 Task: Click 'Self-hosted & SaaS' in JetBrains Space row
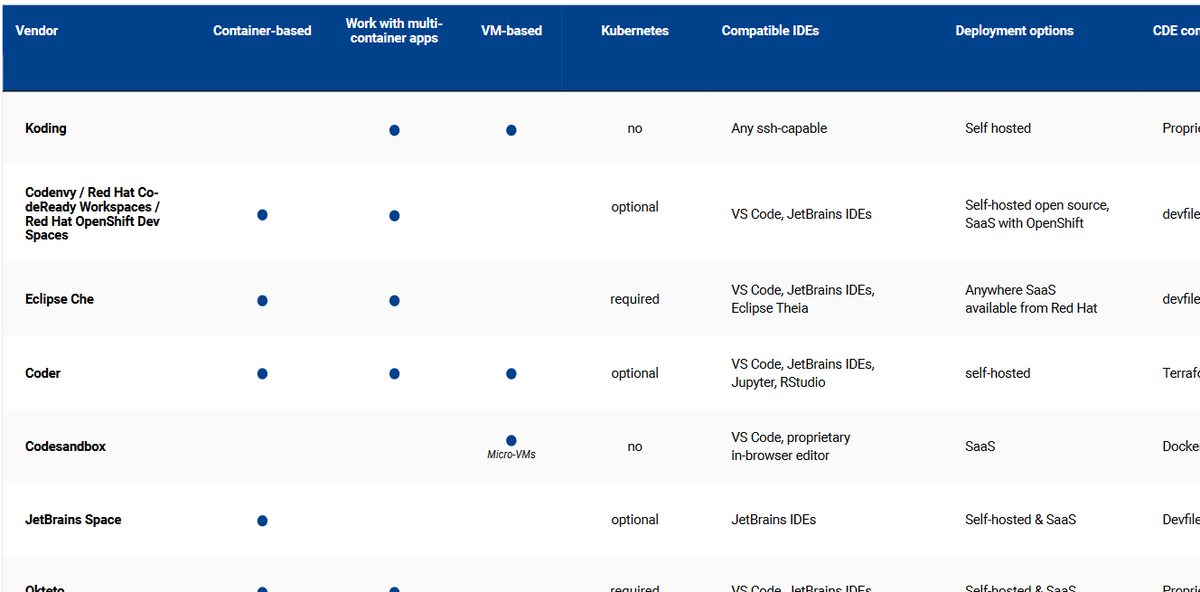[x=1021, y=520]
